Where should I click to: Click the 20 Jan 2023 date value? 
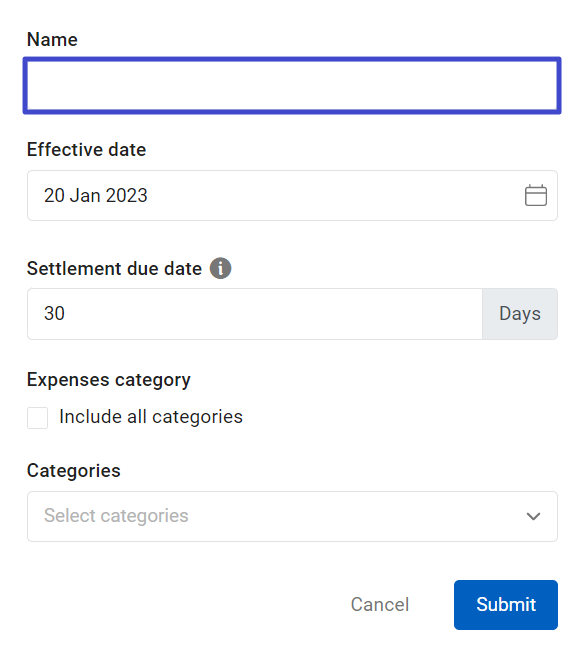tap(96, 196)
